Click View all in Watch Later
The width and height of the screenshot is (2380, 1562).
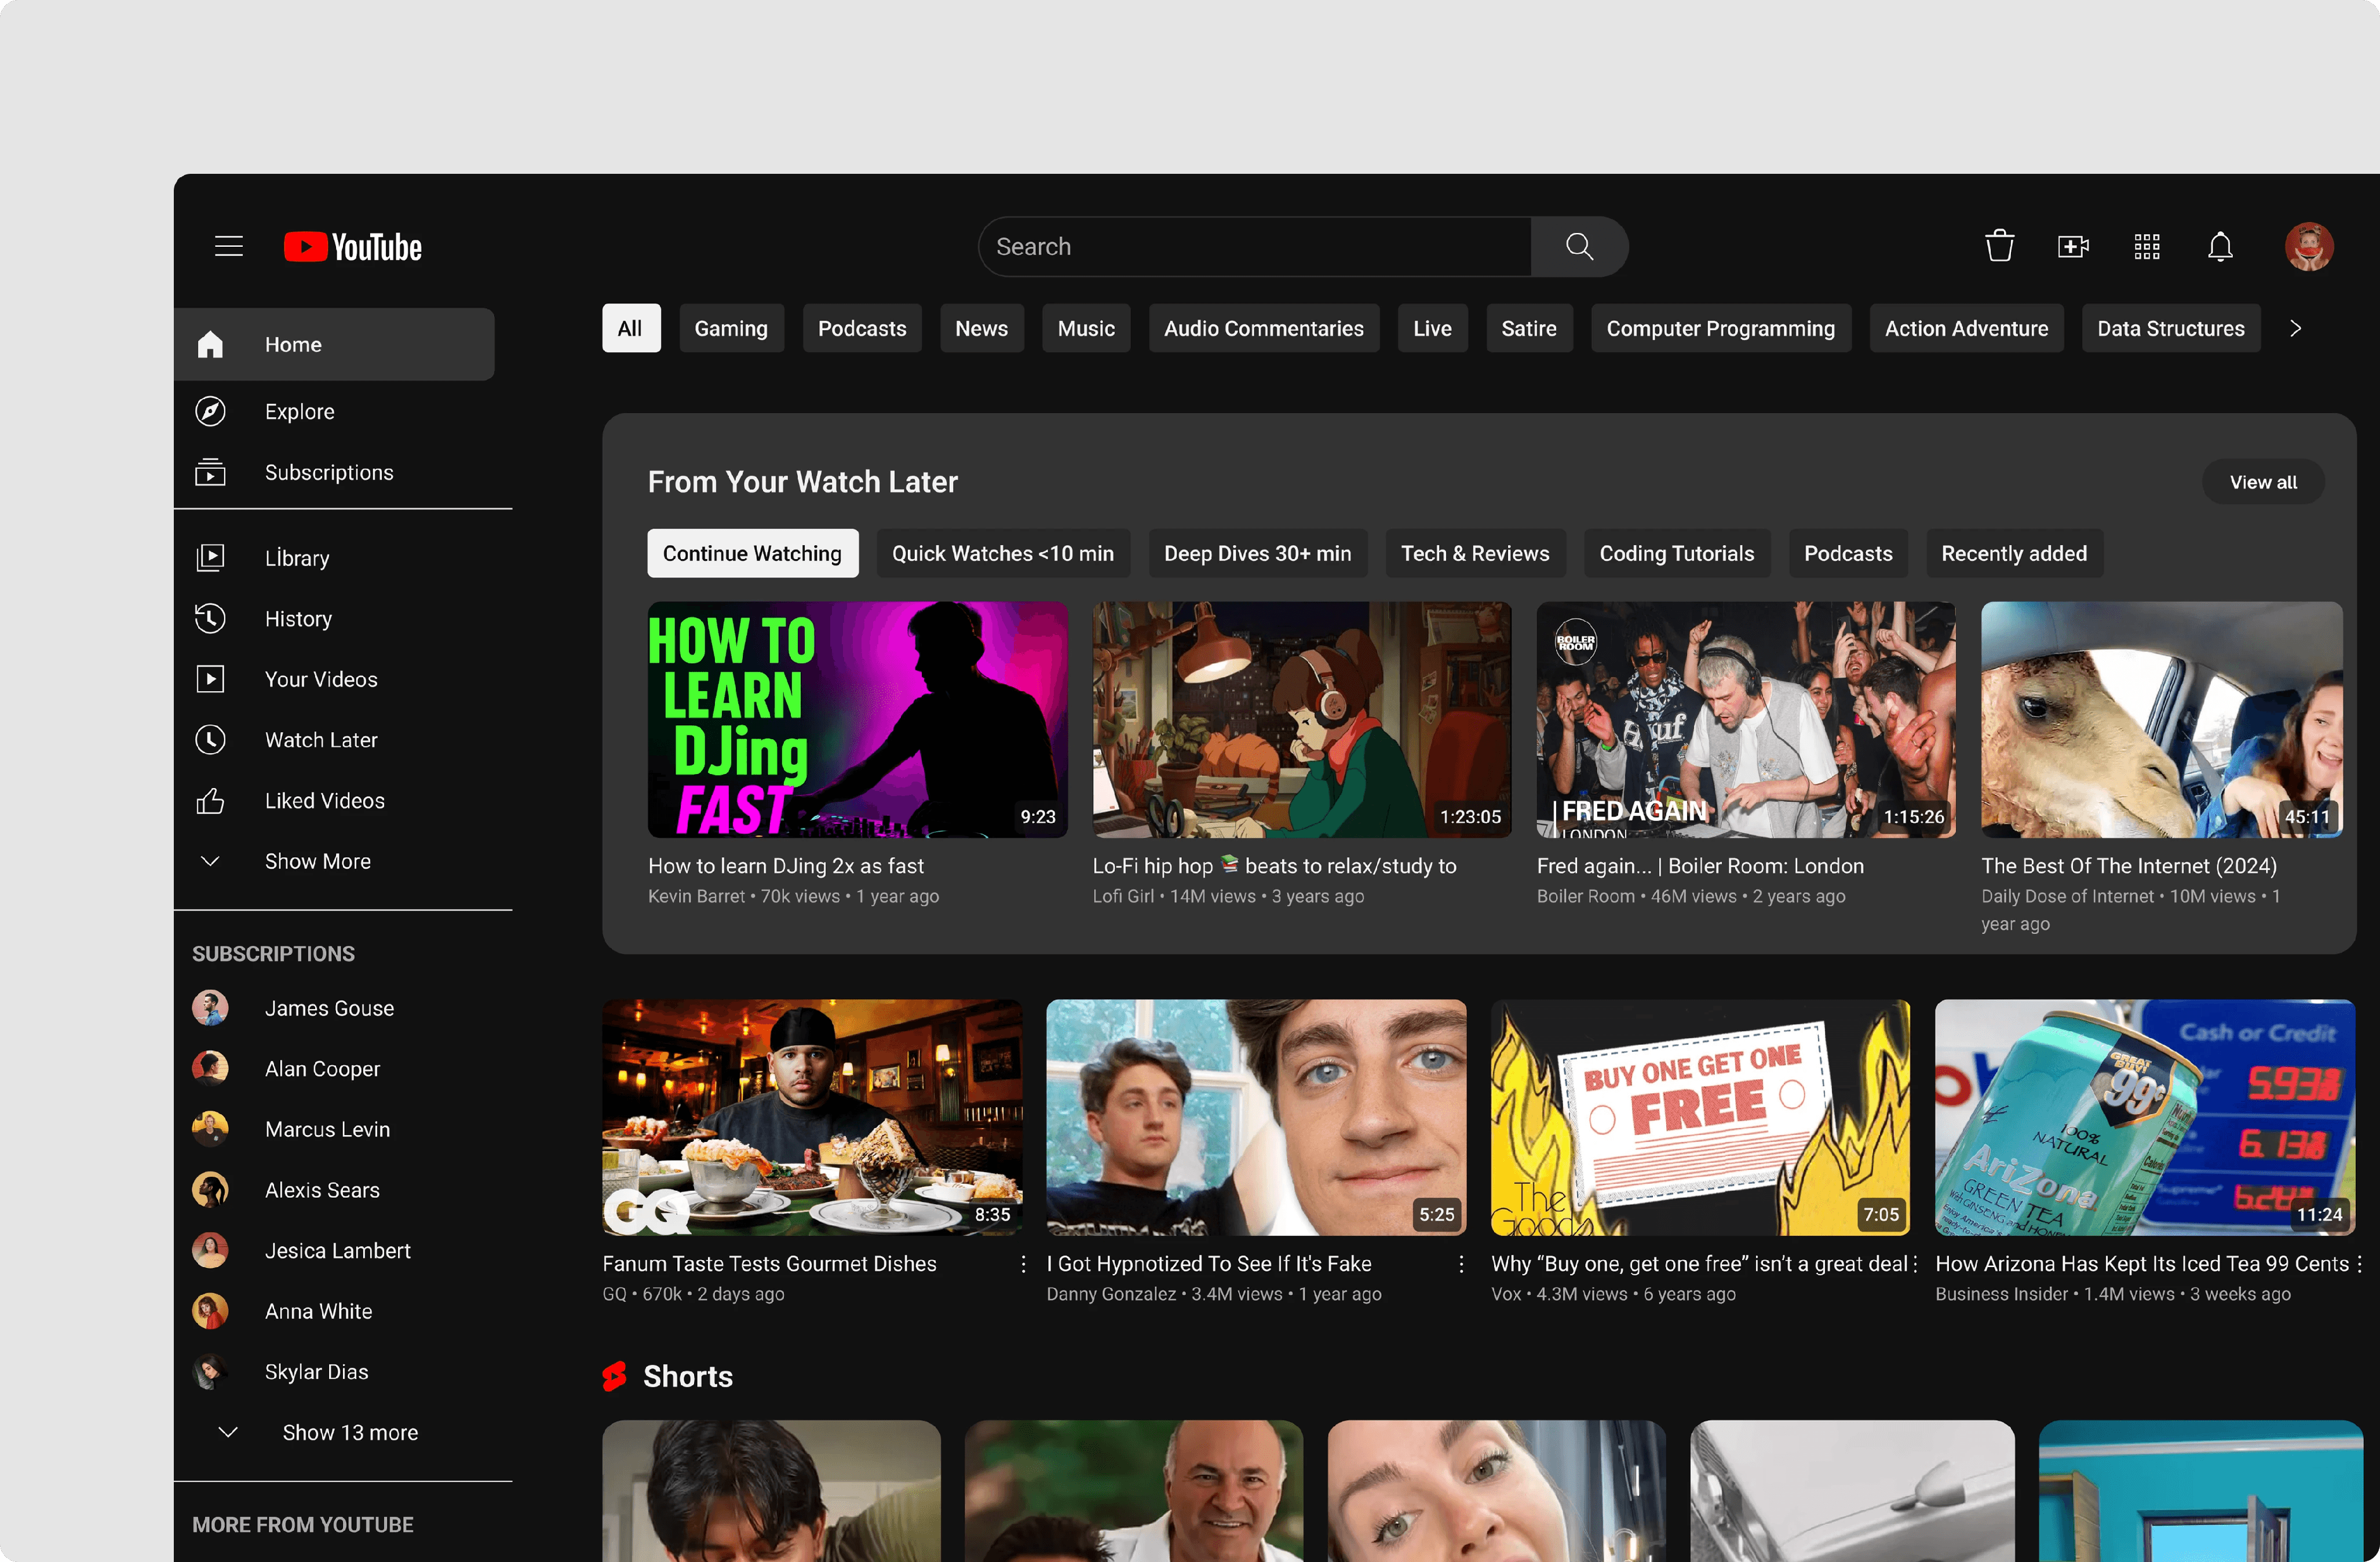(2262, 482)
